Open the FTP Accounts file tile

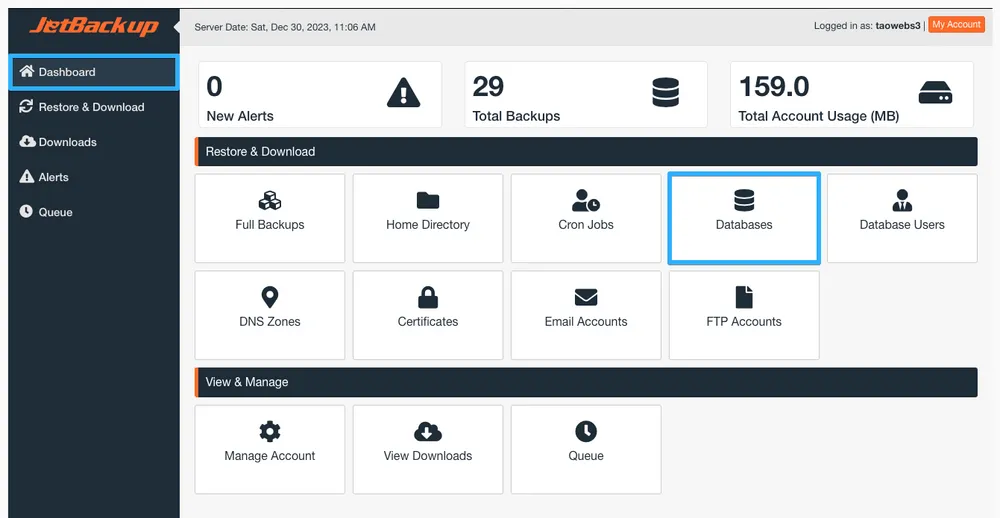point(744,315)
